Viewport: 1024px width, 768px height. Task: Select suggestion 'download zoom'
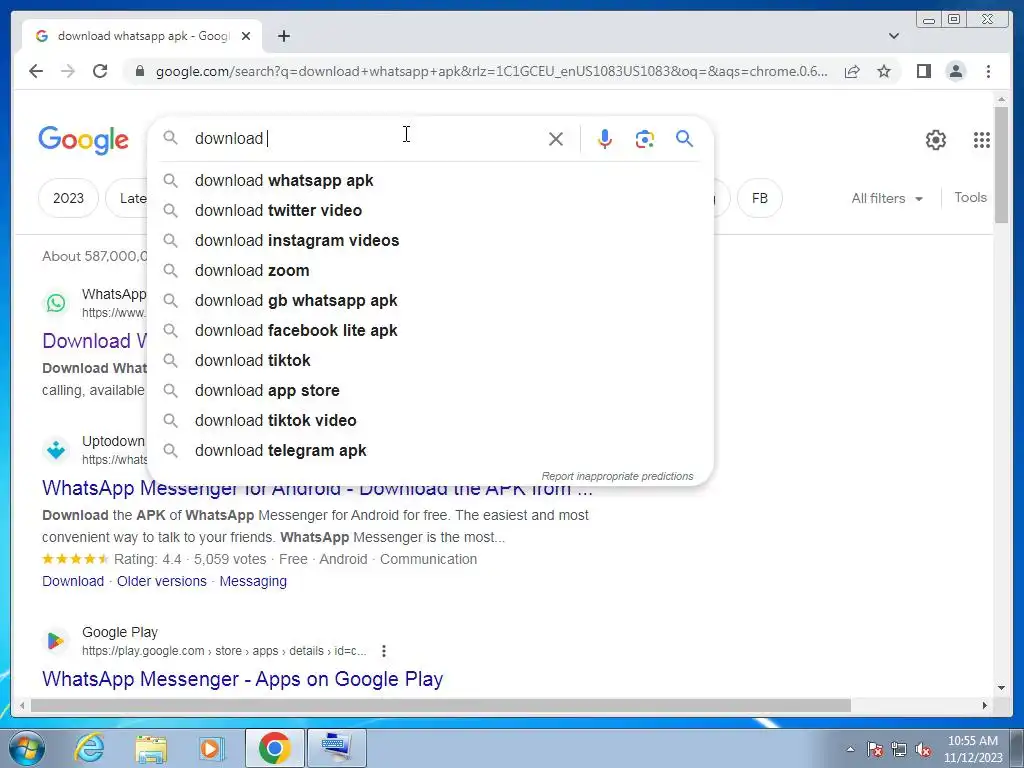tap(430, 270)
